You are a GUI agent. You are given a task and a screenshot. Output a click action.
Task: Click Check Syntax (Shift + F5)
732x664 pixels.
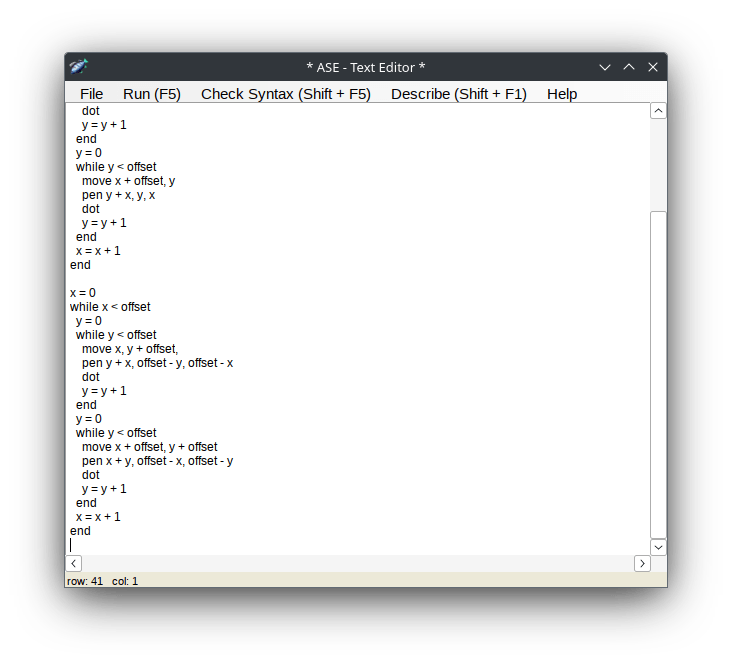pyautogui.click(x=285, y=94)
